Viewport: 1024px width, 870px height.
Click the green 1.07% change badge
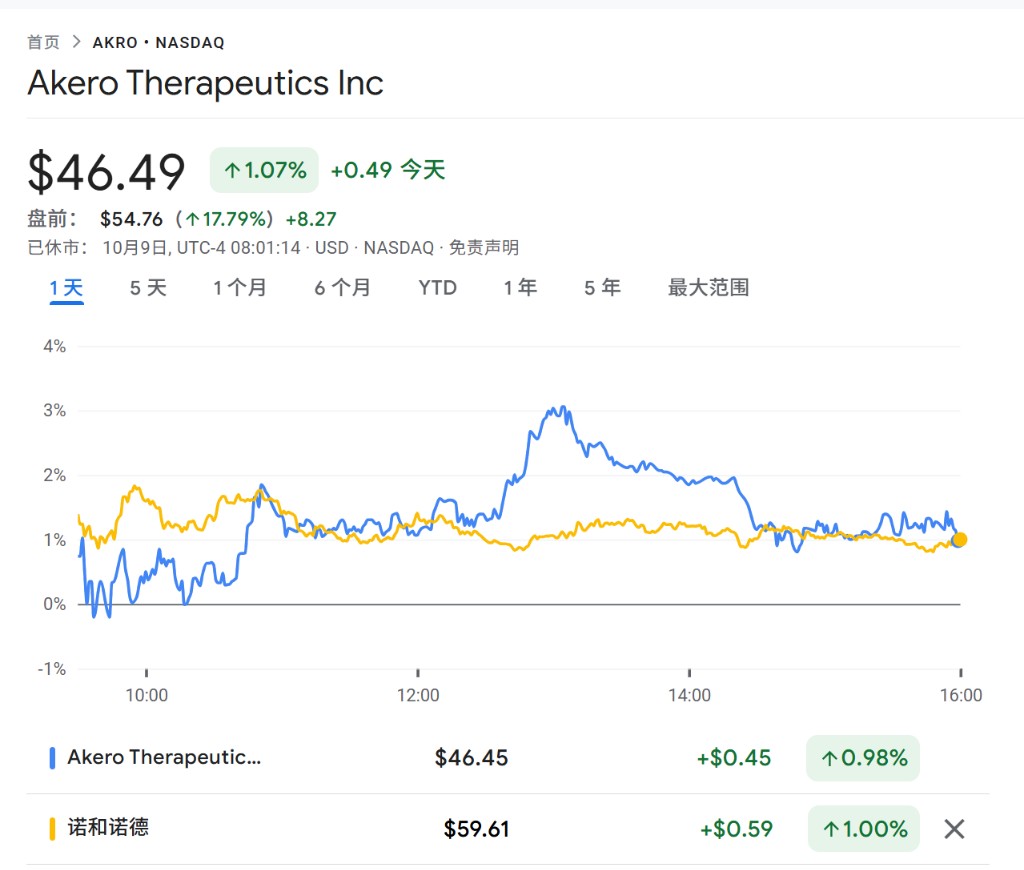tap(264, 170)
